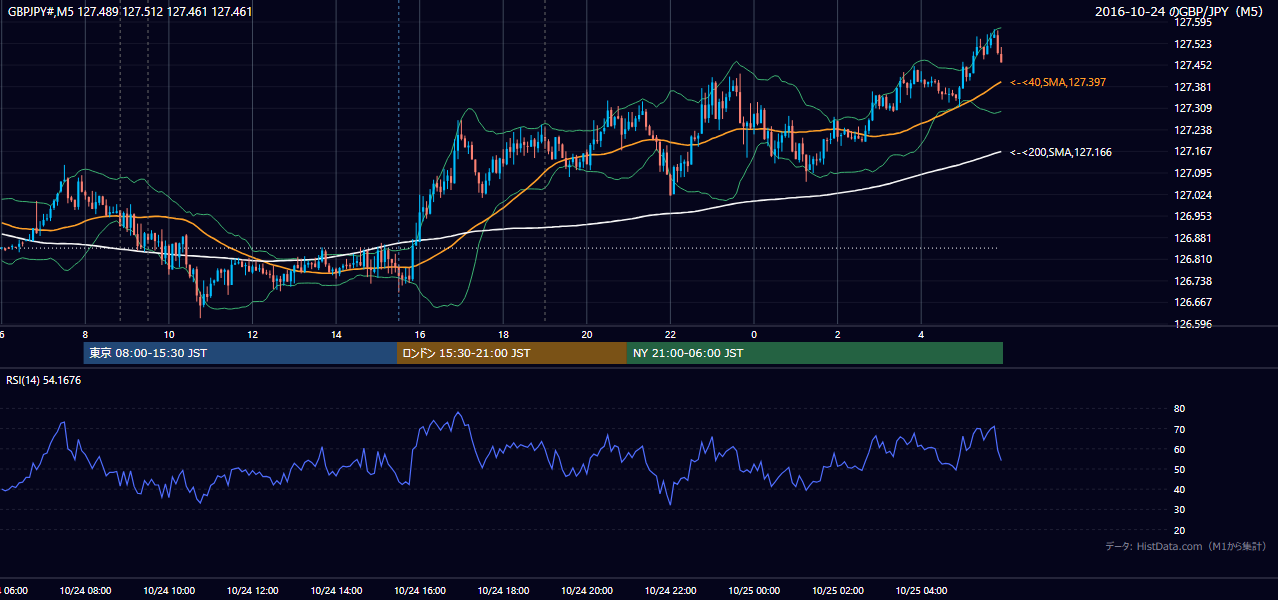The image size is (1278, 600).
Task: Click the RSI 50 level label
Action: tap(1179, 469)
